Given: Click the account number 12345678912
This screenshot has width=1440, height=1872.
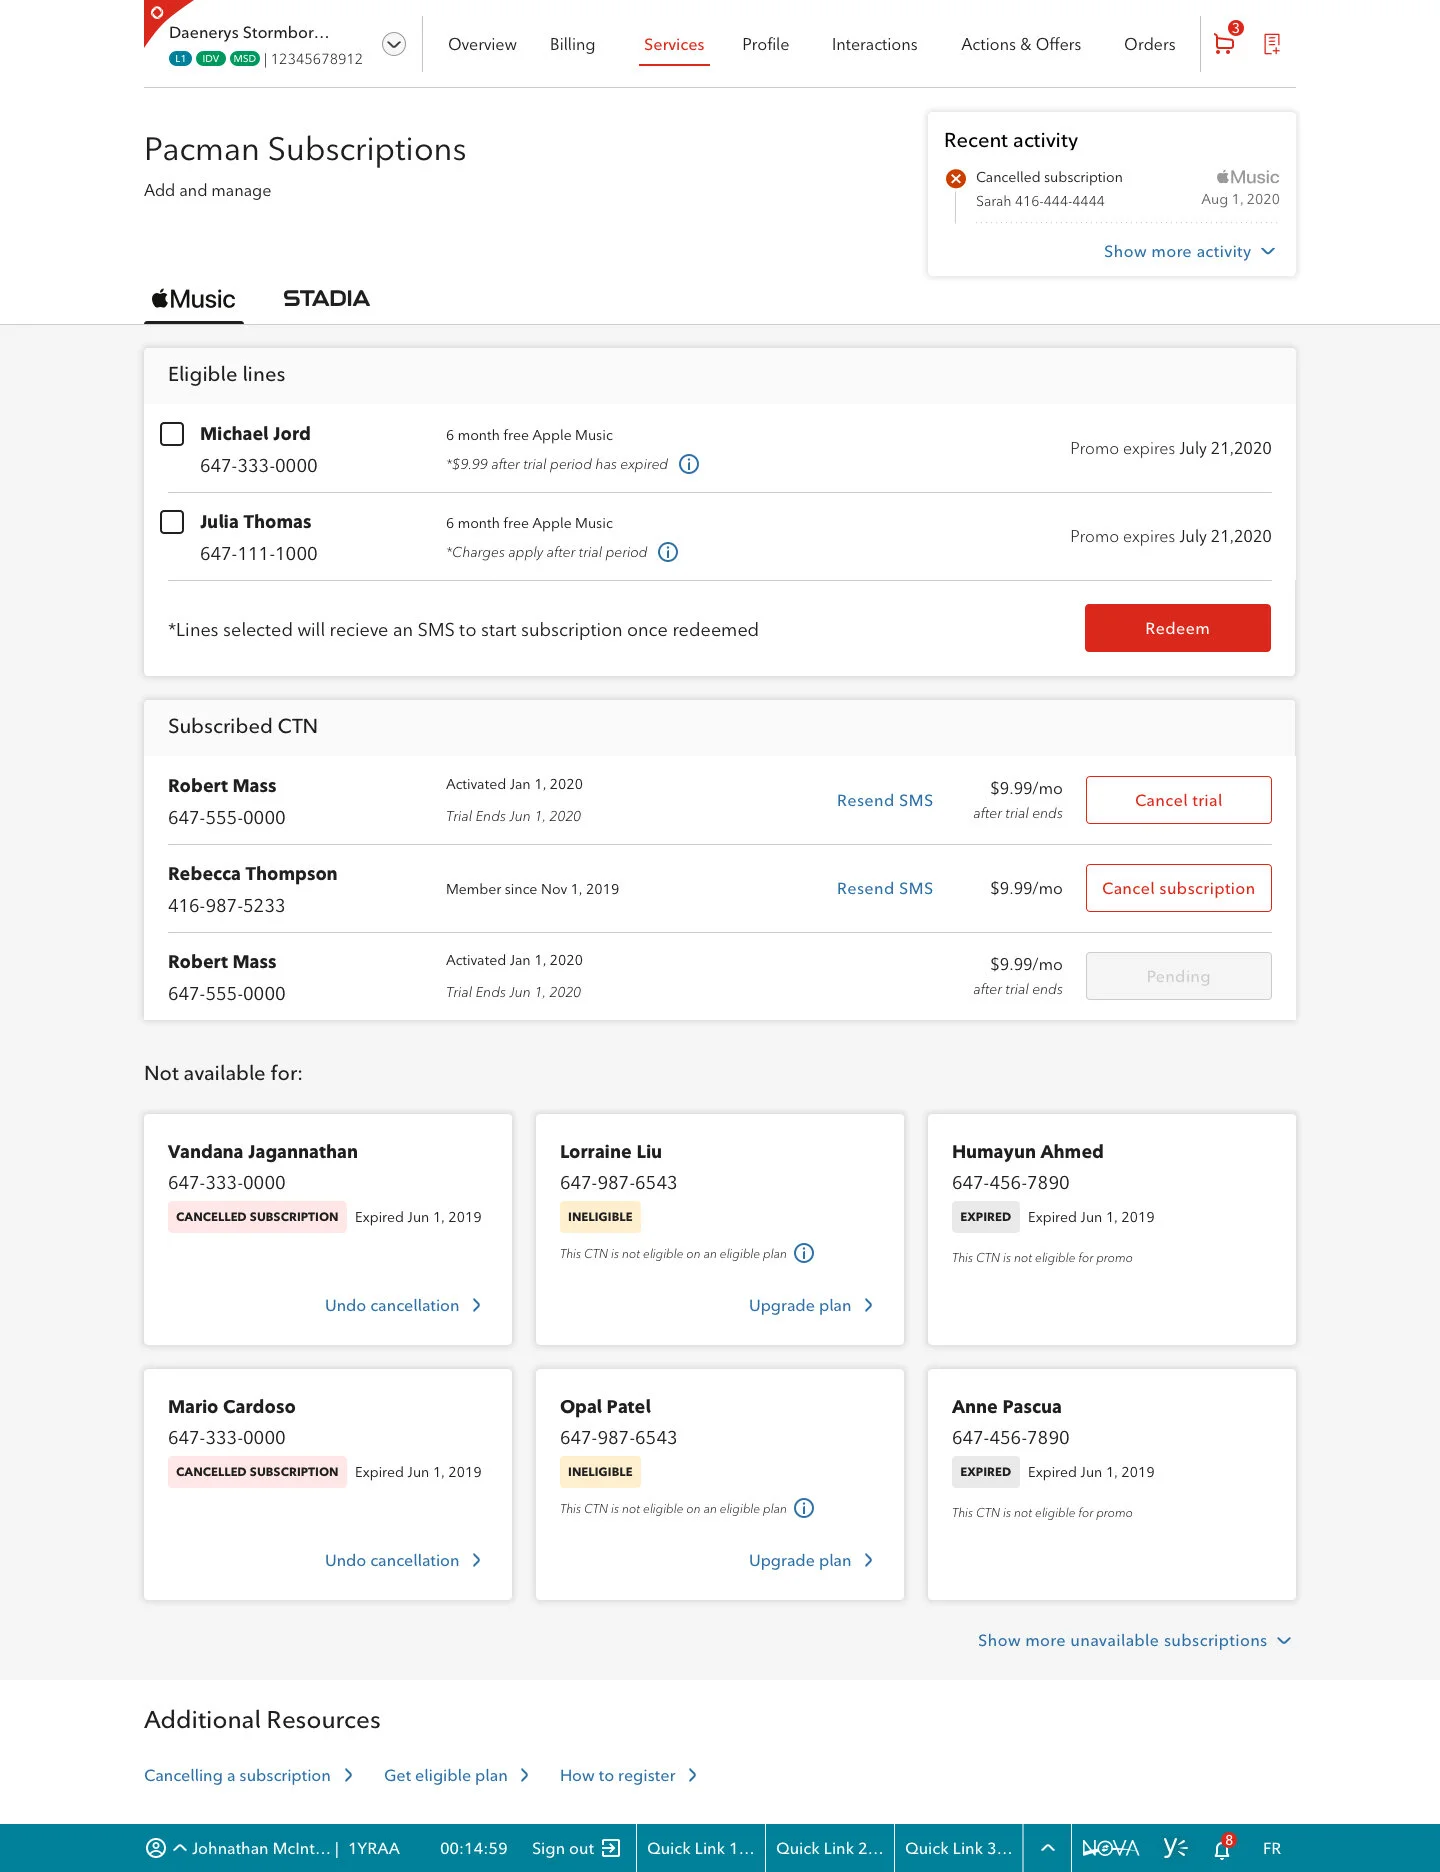Looking at the screenshot, I should click(x=317, y=59).
